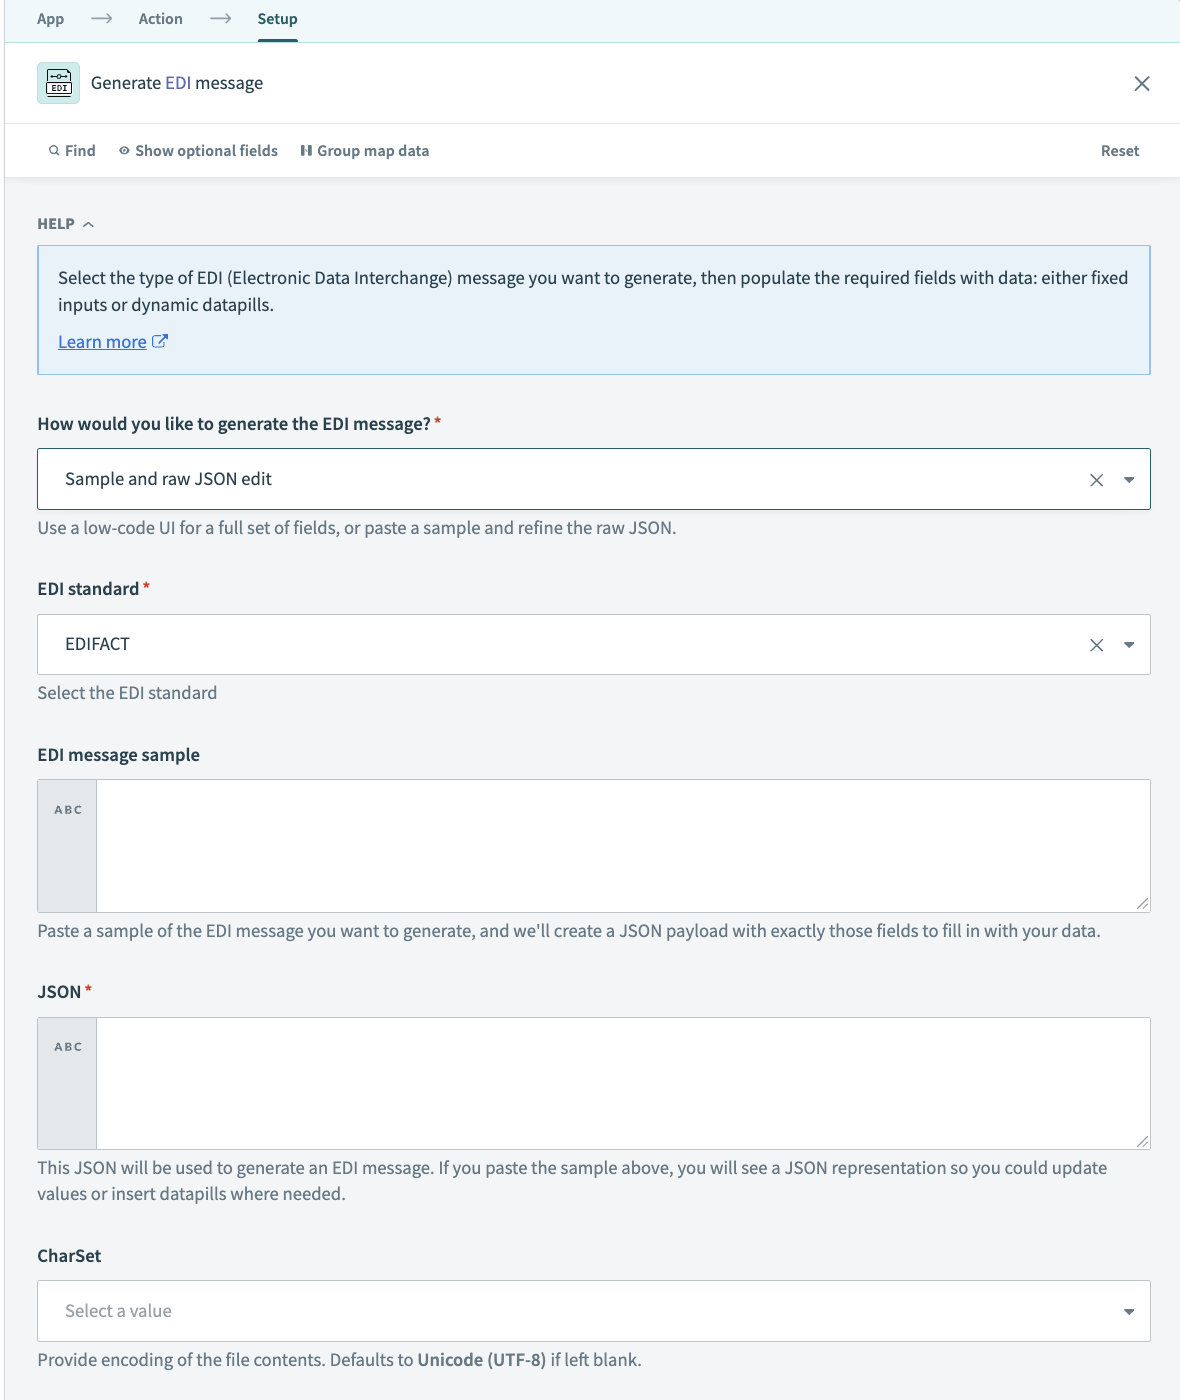Click the EDI app icon in the header

click(58, 83)
